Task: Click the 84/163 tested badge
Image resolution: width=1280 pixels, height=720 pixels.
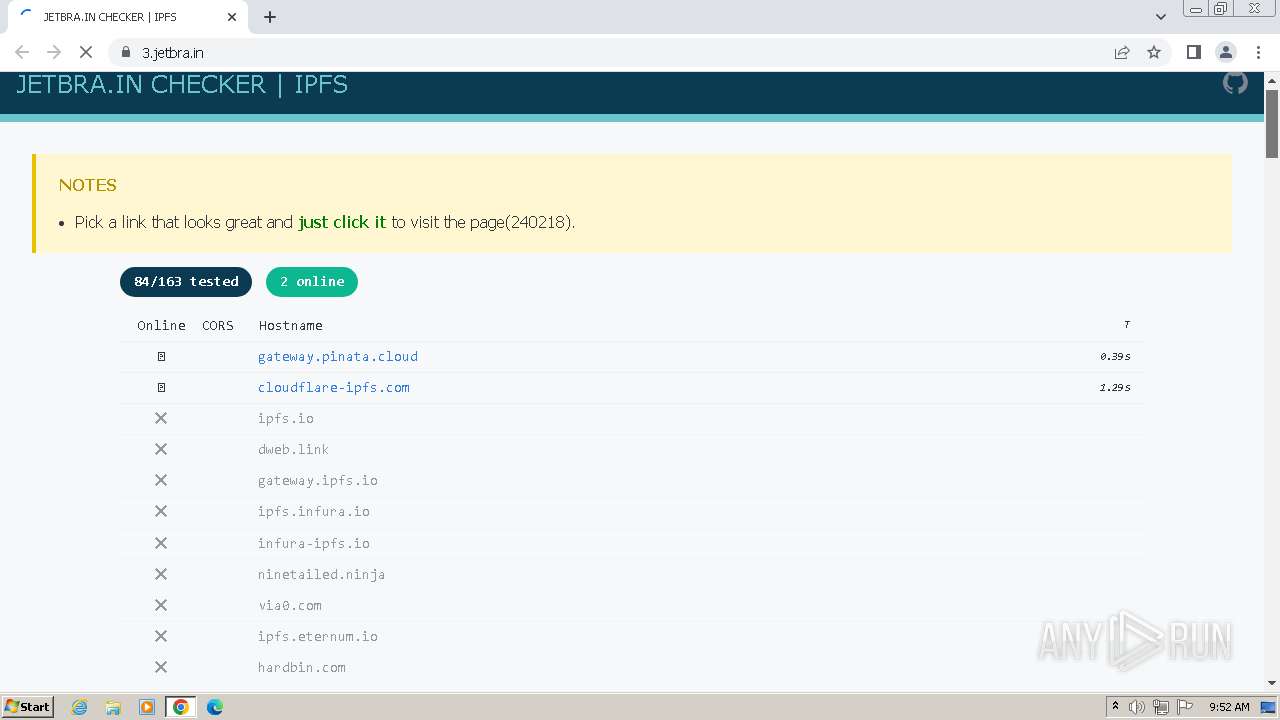Action: click(x=186, y=282)
